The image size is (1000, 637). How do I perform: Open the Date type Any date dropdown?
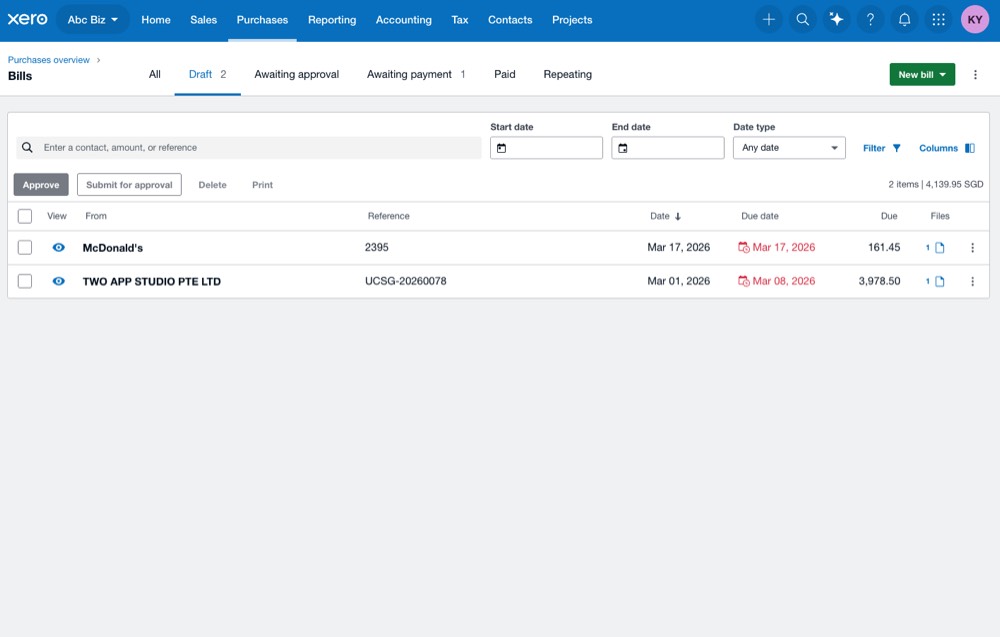[x=789, y=148]
